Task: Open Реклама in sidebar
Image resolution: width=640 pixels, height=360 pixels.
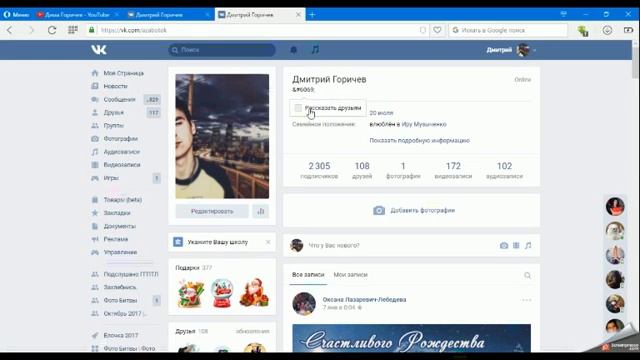Action: point(116,239)
